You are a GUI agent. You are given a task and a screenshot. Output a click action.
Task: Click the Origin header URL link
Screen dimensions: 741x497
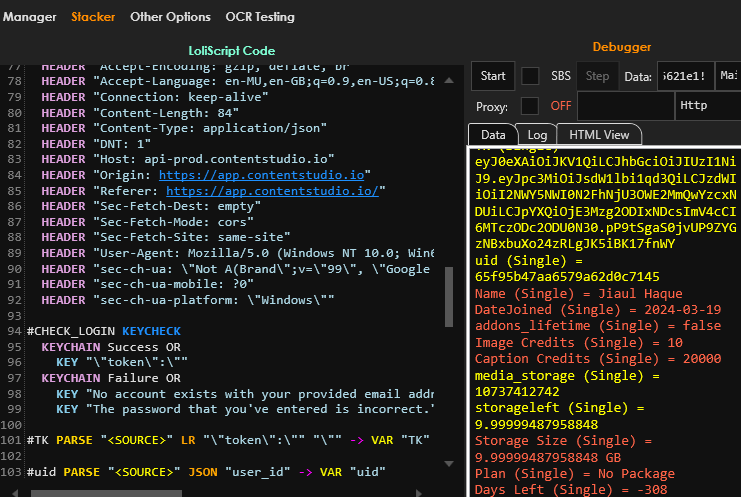[x=264, y=175]
